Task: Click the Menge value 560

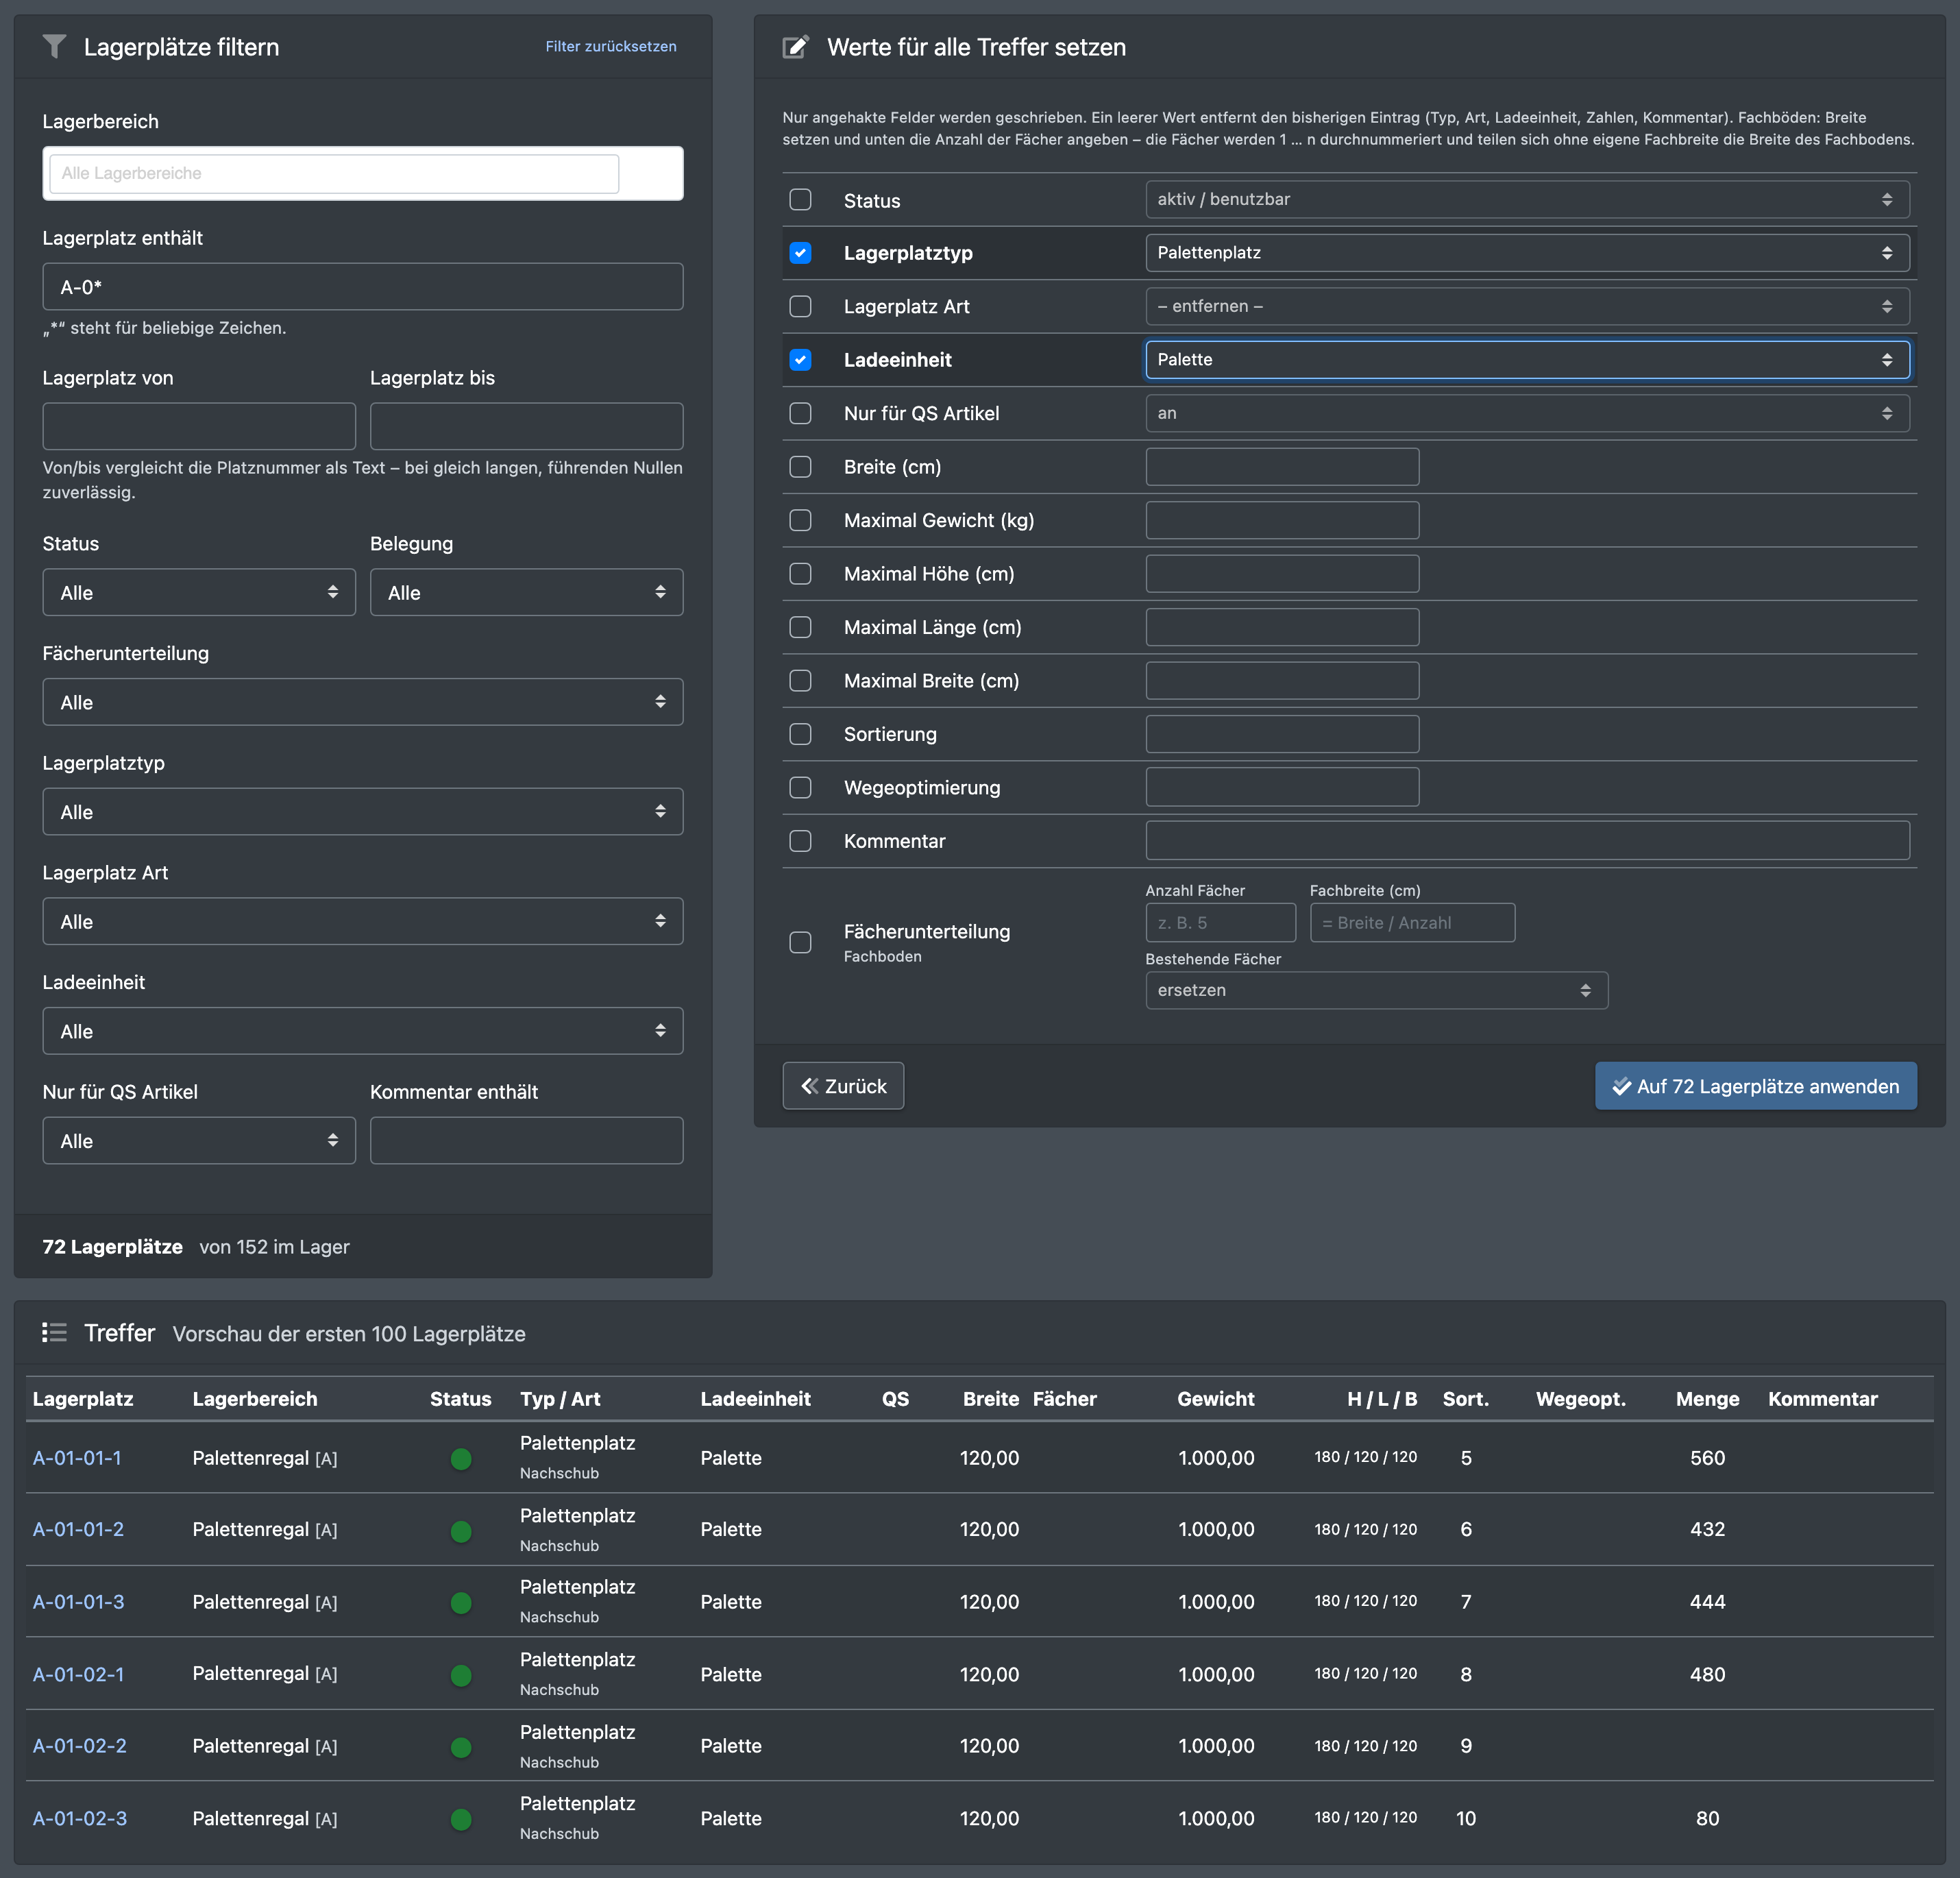Action: tap(1707, 1458)
